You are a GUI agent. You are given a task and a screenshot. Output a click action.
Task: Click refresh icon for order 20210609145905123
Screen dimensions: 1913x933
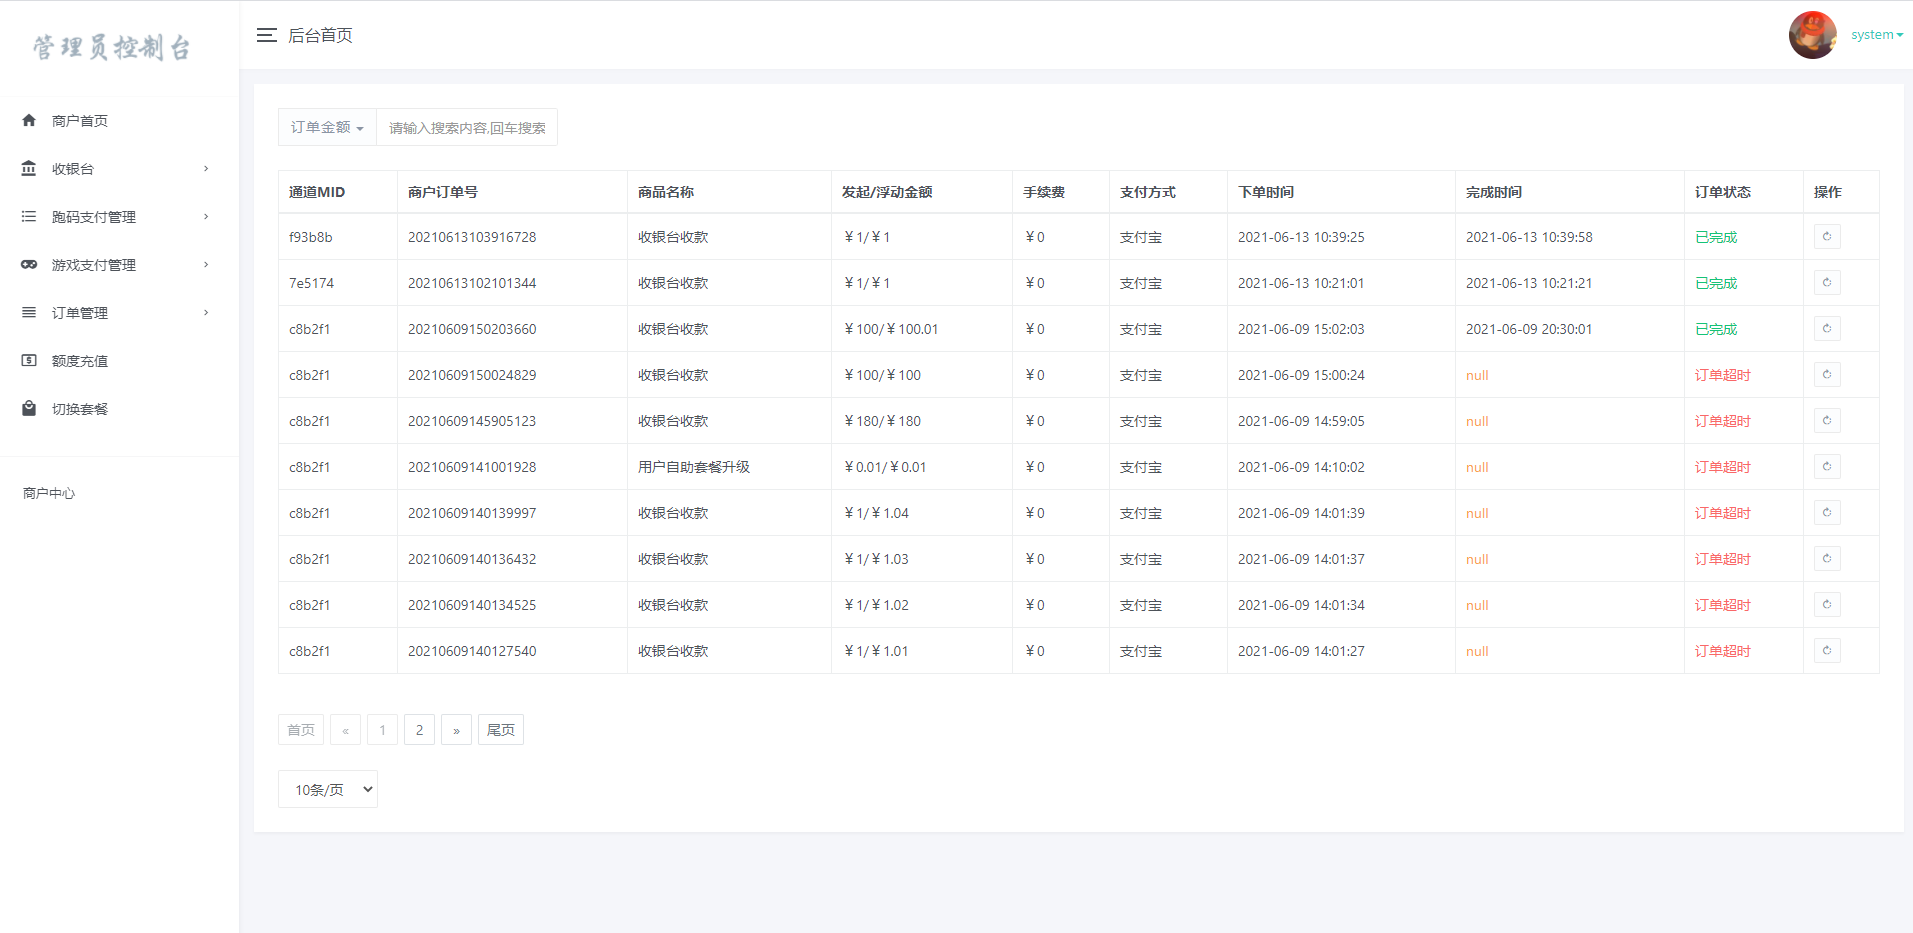(x=1827, y=421)
